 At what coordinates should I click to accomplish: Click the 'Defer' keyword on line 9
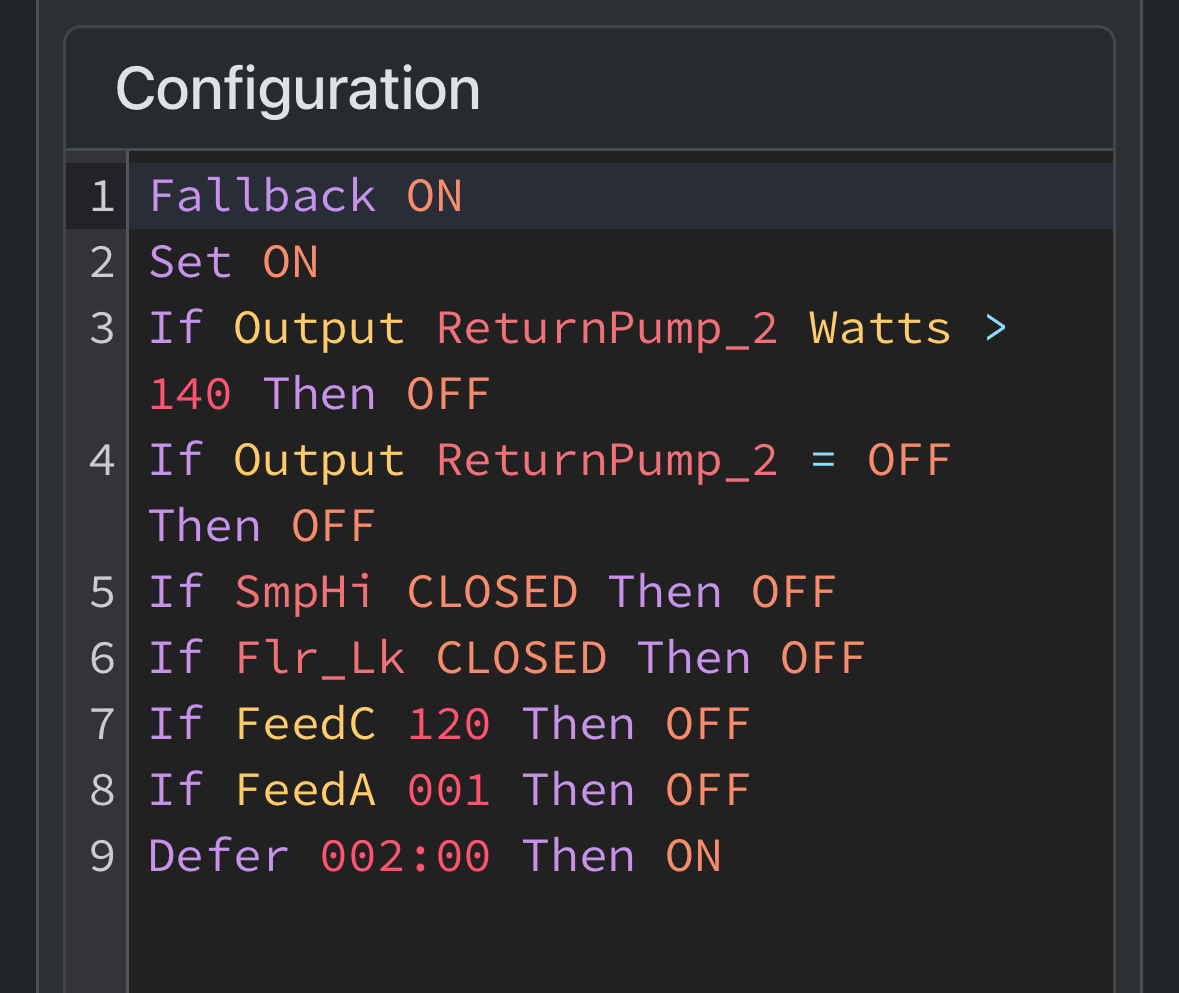click(219, 856)
